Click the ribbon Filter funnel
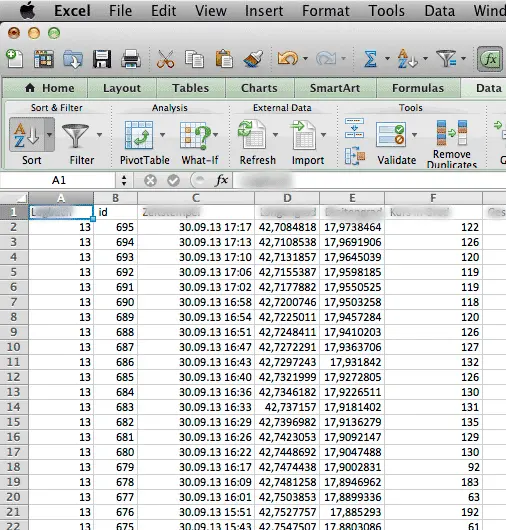The height and width of the screenshot is (530, 506). [x=75, y=136]
